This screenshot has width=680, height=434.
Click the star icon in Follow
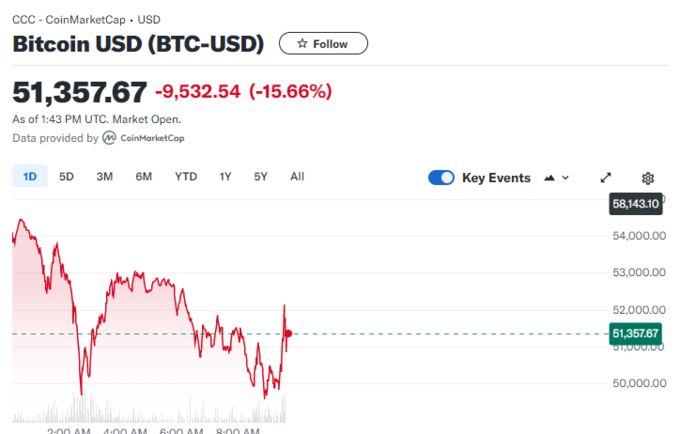pyautogui.click(x=301, y=44)
